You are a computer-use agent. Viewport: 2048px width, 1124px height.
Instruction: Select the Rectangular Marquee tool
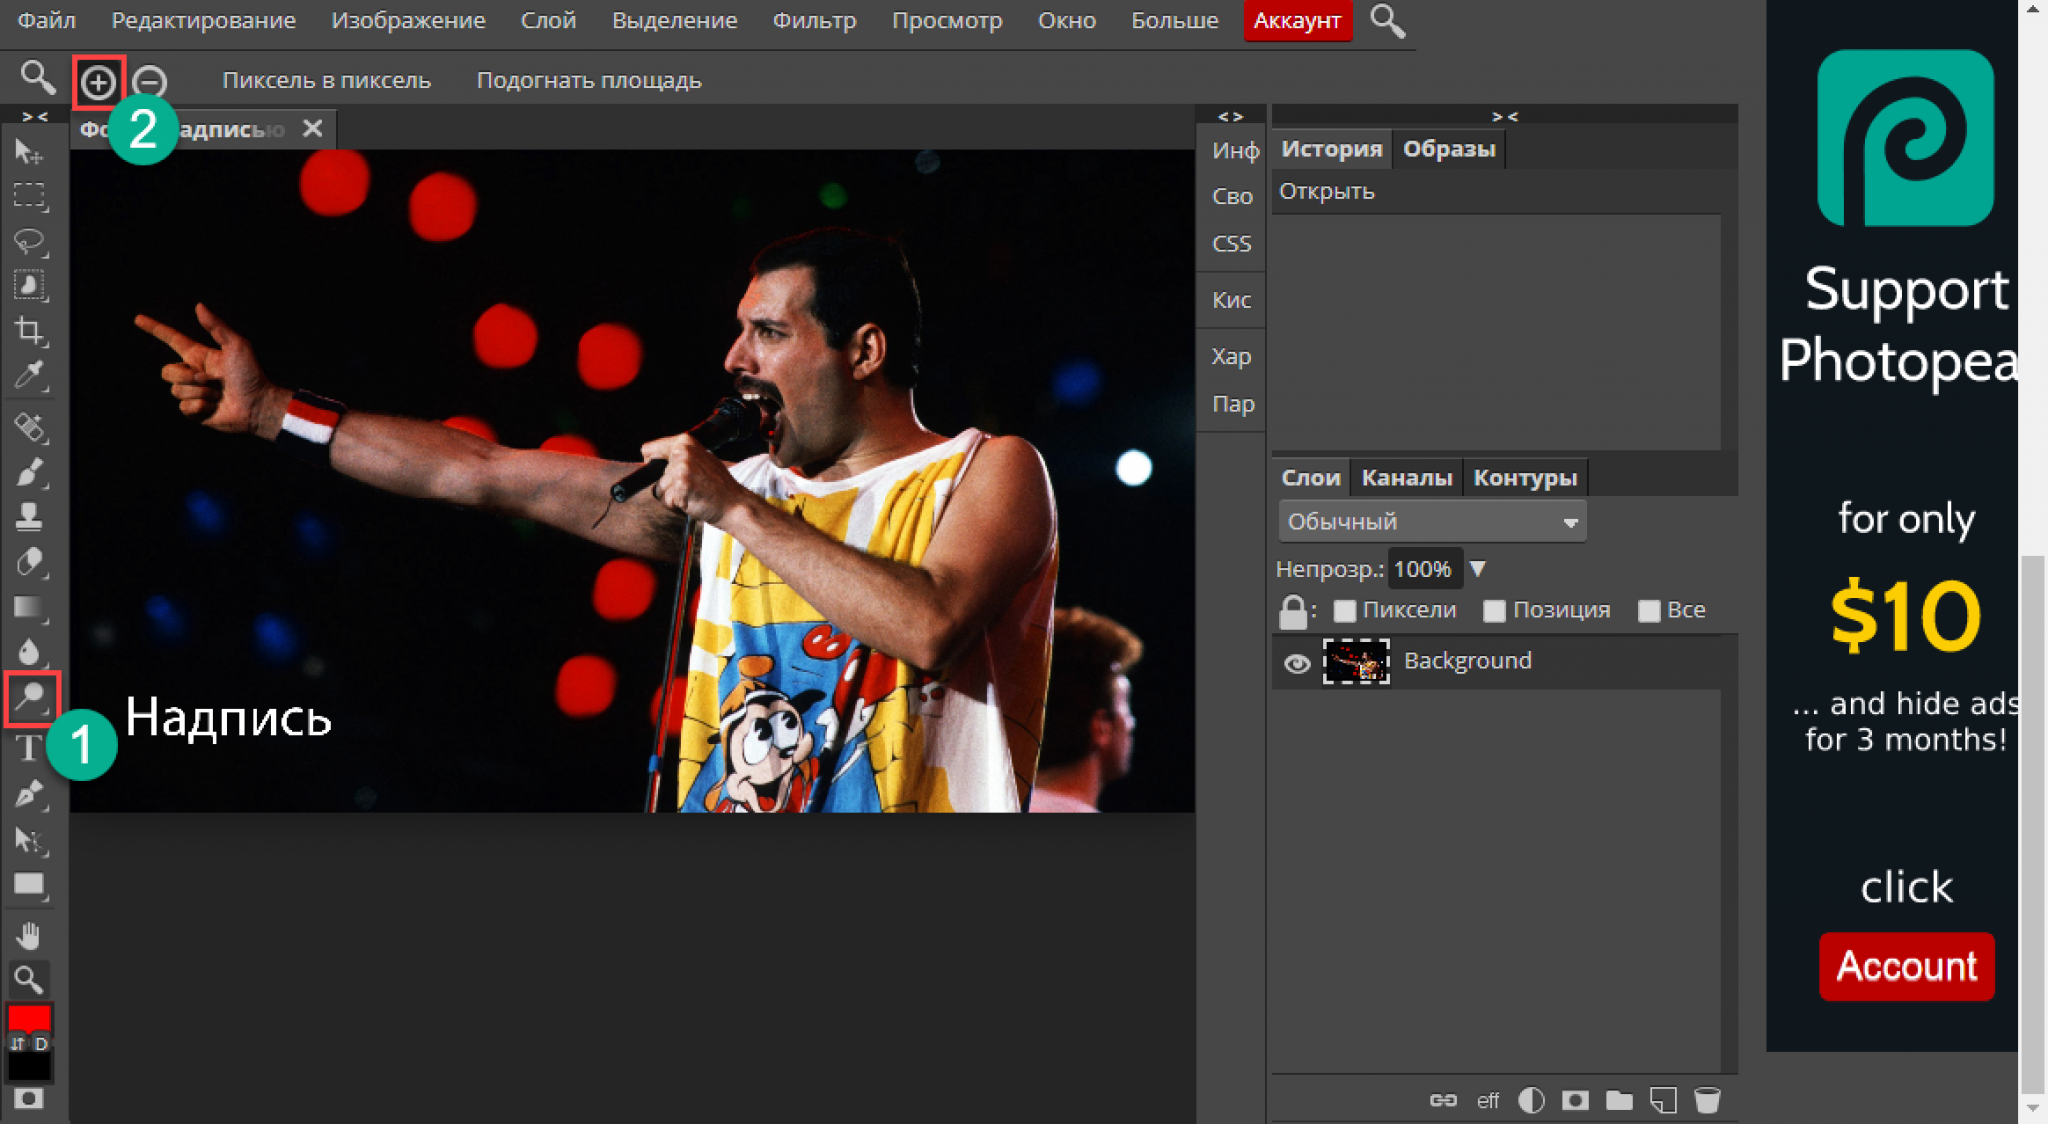29,195
